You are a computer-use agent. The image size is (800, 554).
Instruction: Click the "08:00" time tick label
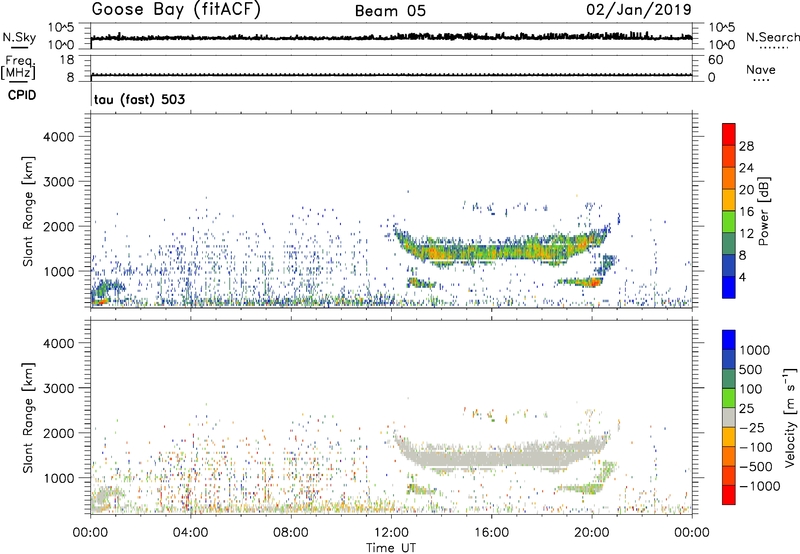[291, 533]
